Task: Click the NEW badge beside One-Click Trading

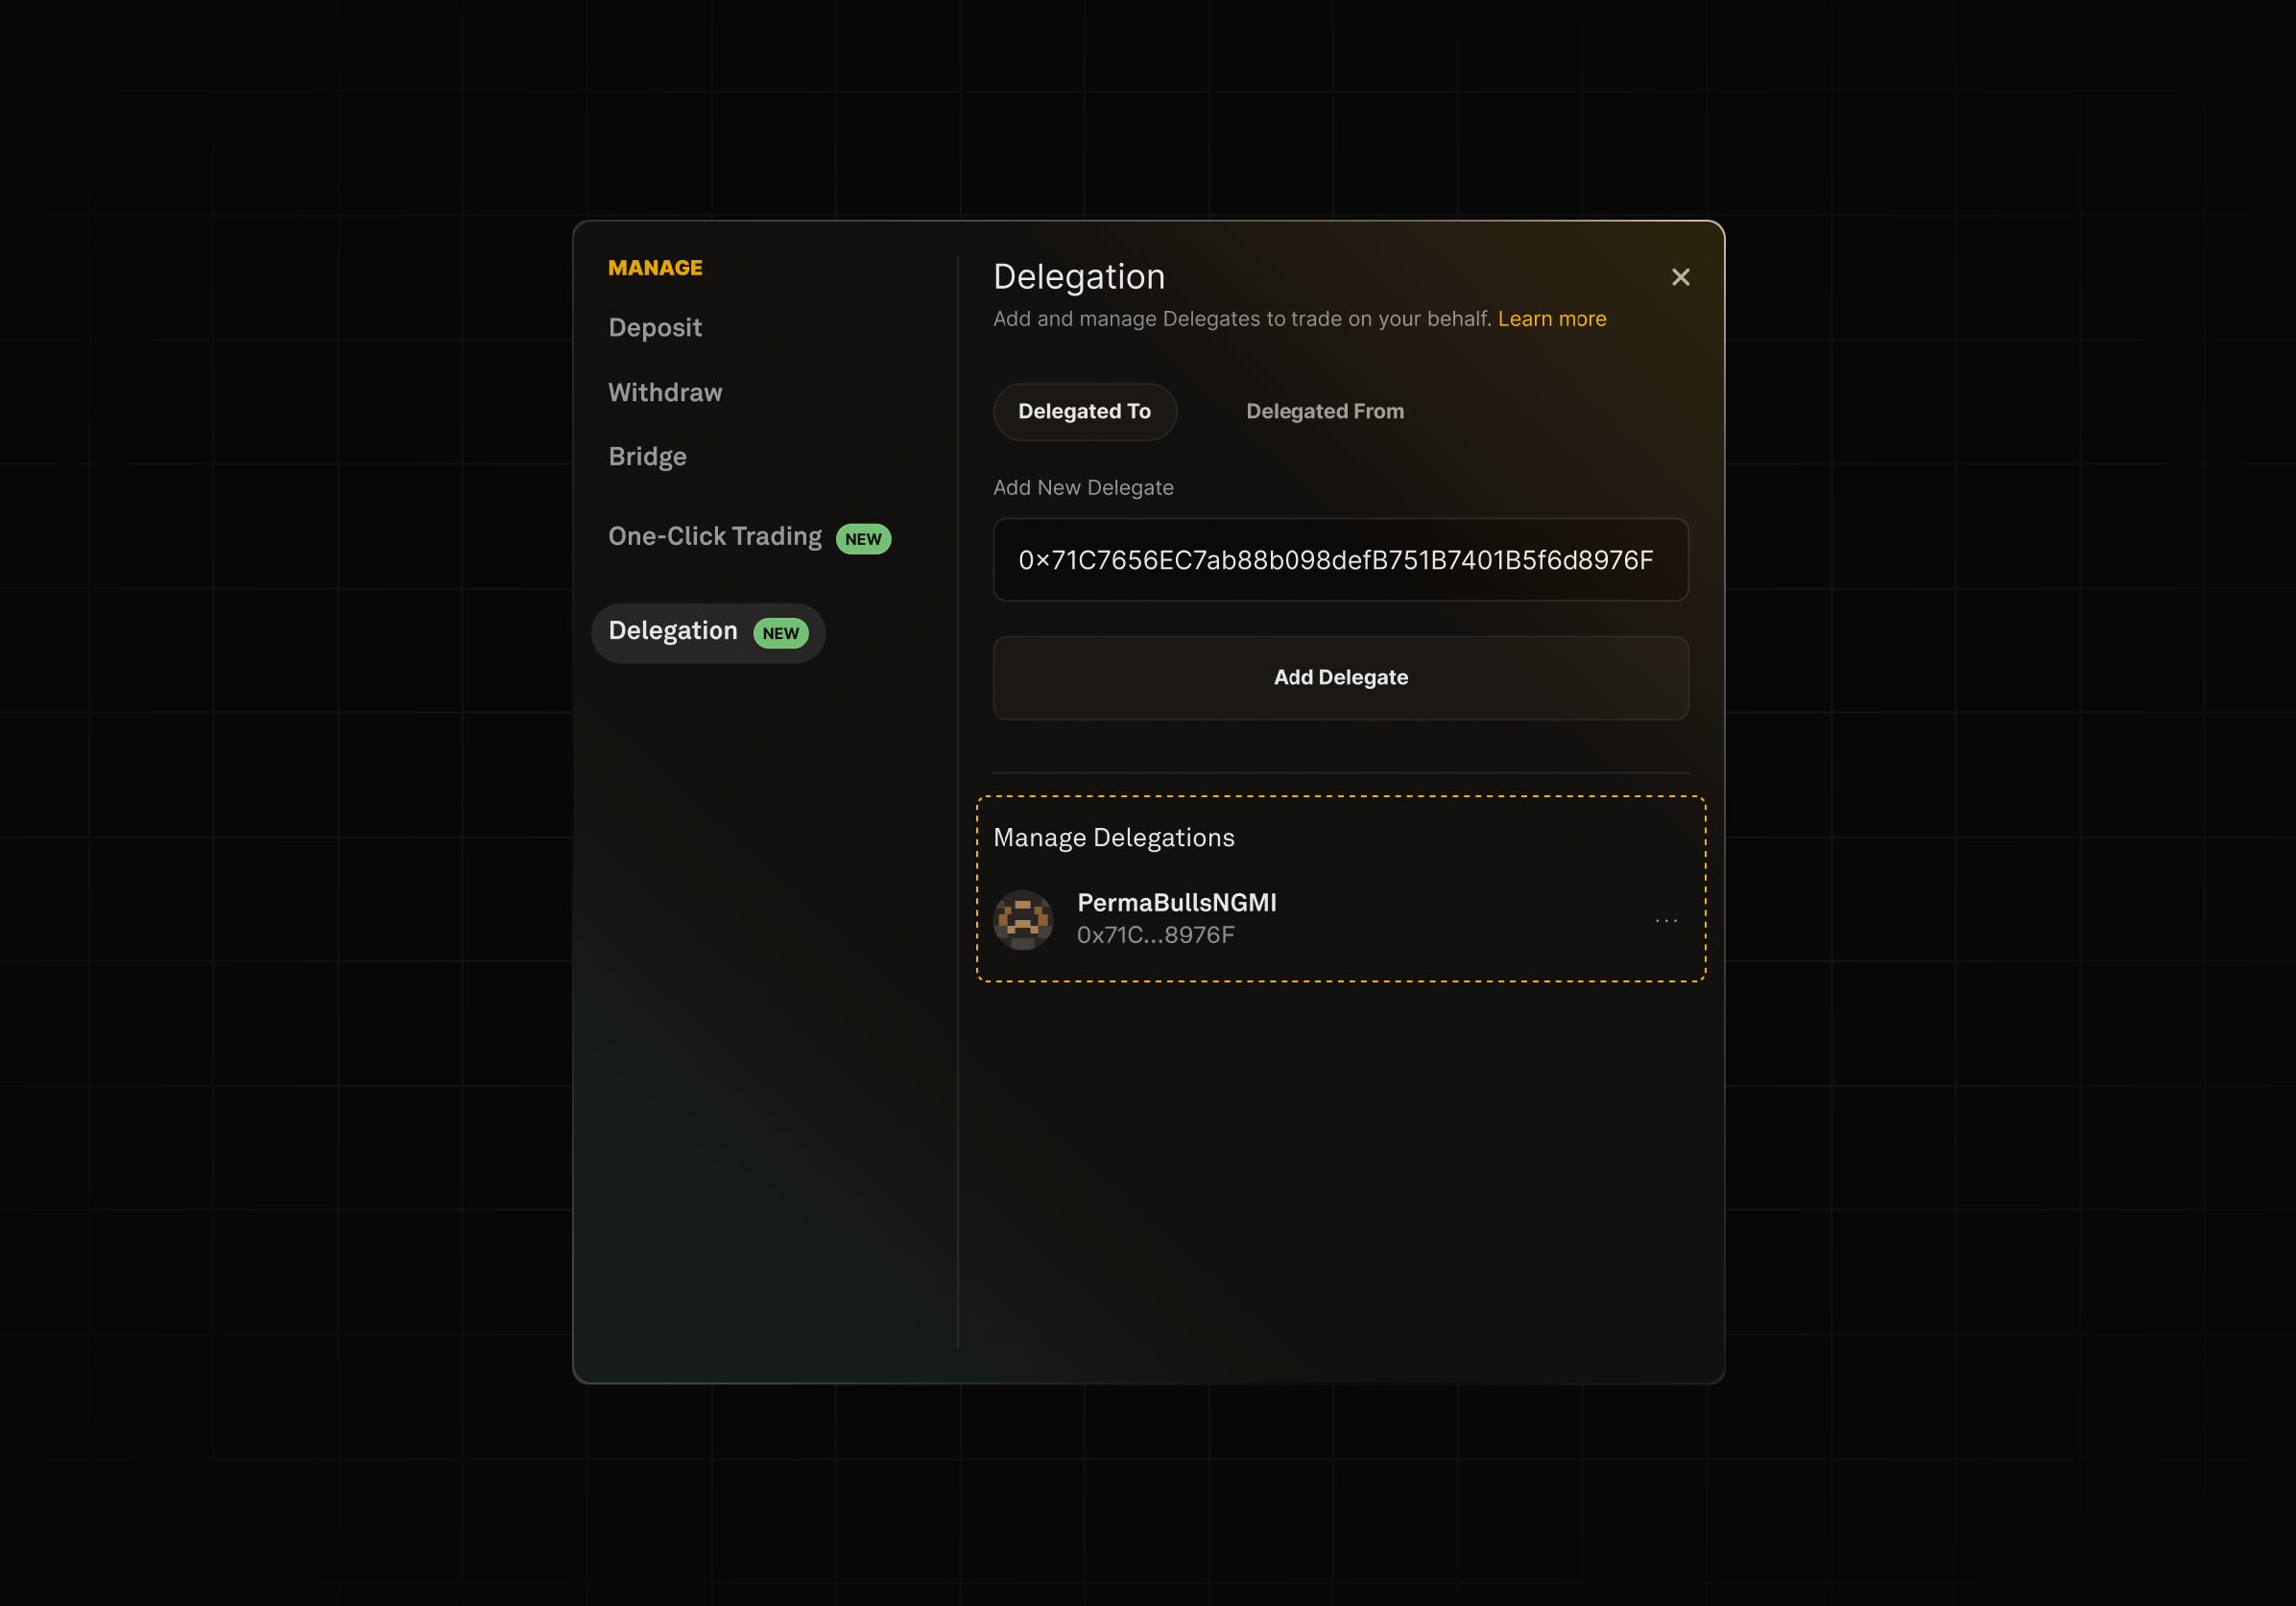Action: coord(862,539)
